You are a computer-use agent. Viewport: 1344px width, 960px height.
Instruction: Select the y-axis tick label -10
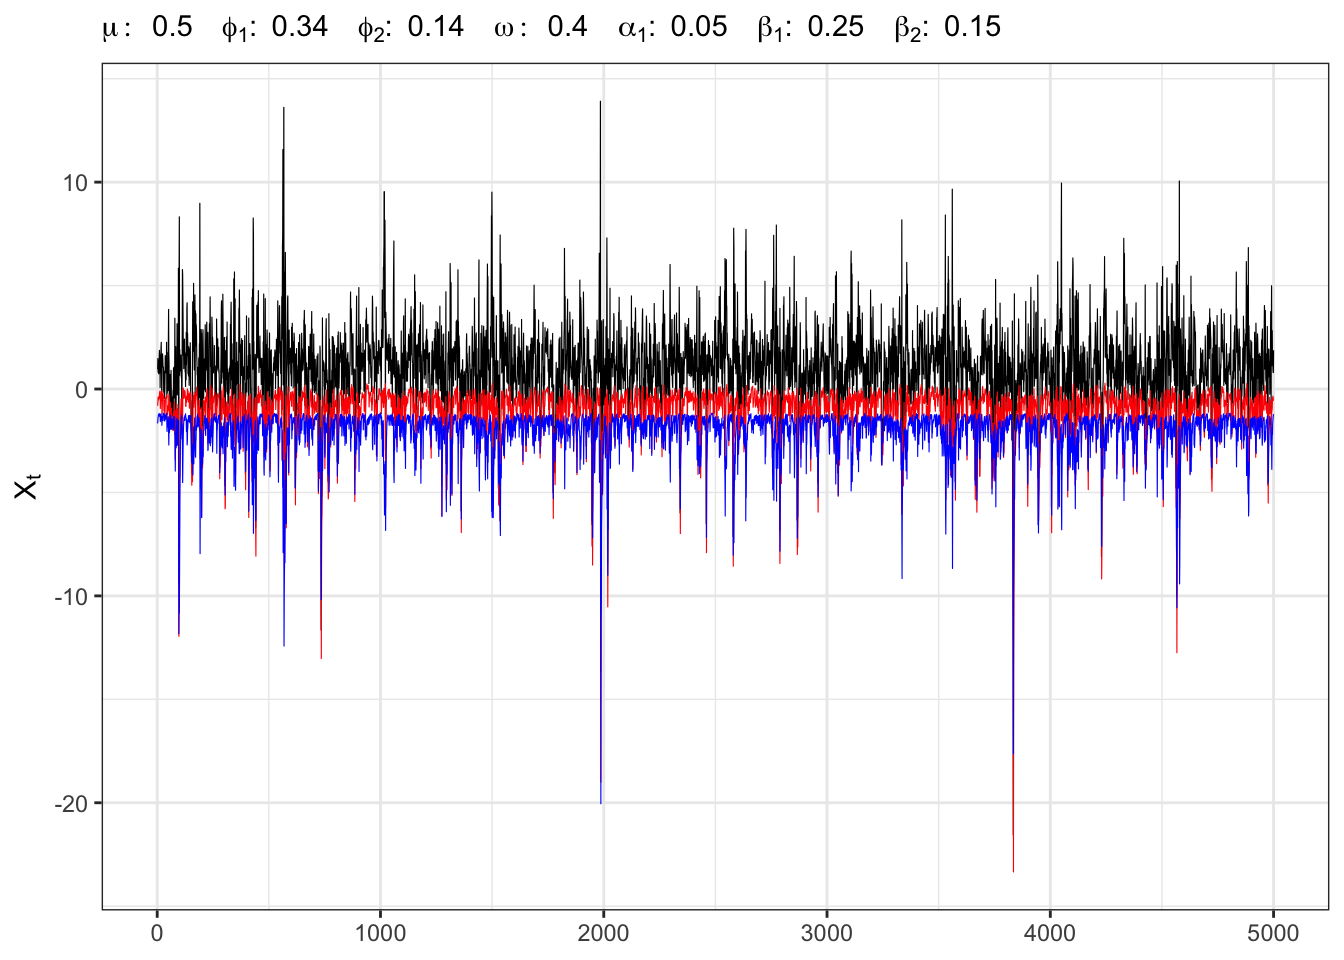(72, 597)
